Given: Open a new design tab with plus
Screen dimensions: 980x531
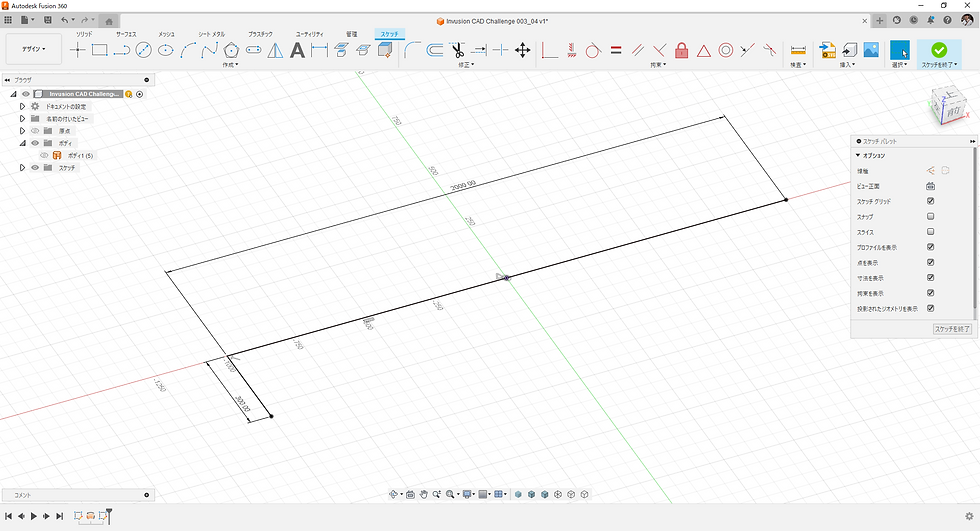Looking at the screenshot, I should click(x=879, y=21).
